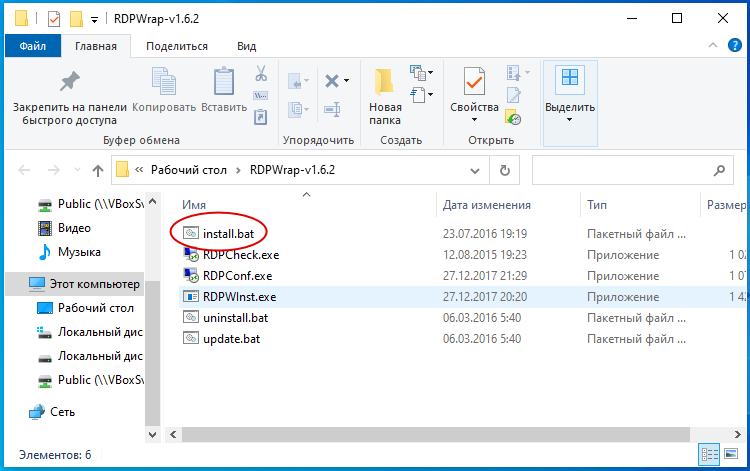Click the Up one level arrow
750x471 pixels.
click(x=98, y=170)
